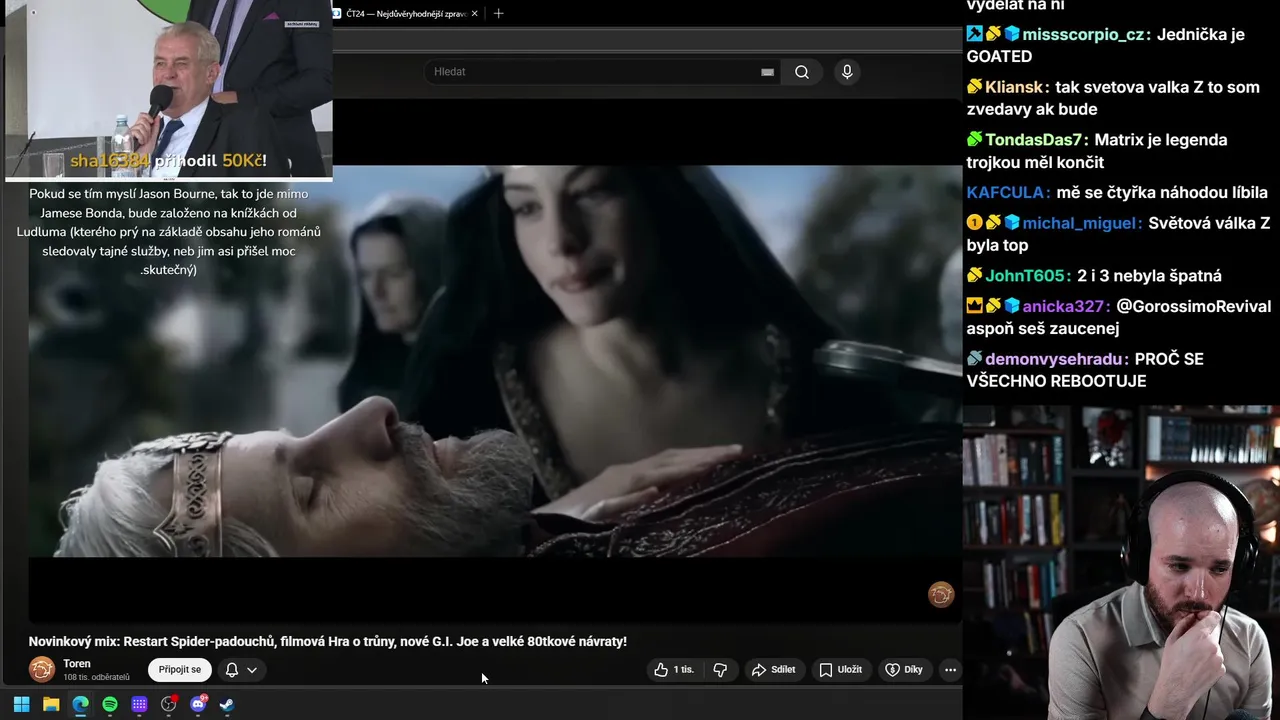Viewport: 1280px width, 720px height.
Task: Open Discord from the taskbar
Action: (x=198, y=704)
